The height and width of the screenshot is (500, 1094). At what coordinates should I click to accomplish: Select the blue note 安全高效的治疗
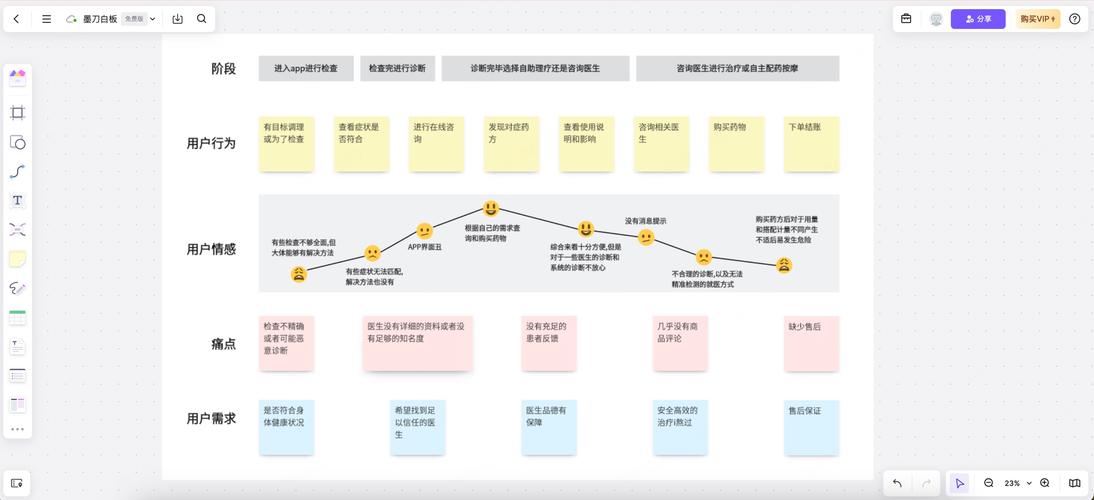coord(680,427)
